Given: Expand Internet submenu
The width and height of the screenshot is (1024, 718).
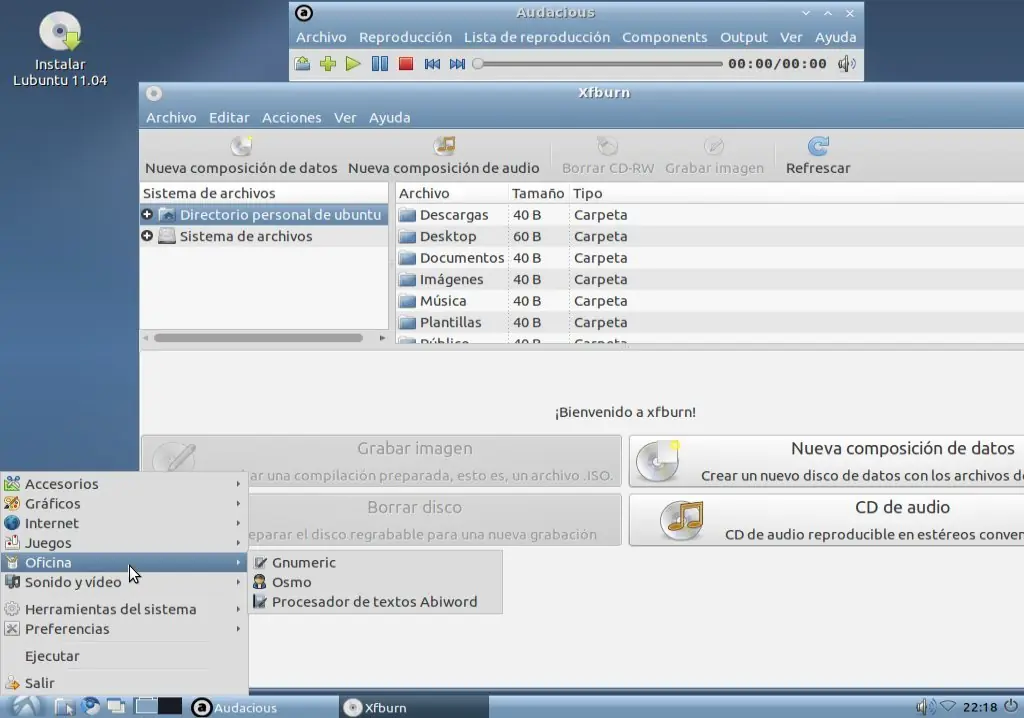Looking at the screenshot, I should point(124,523).
